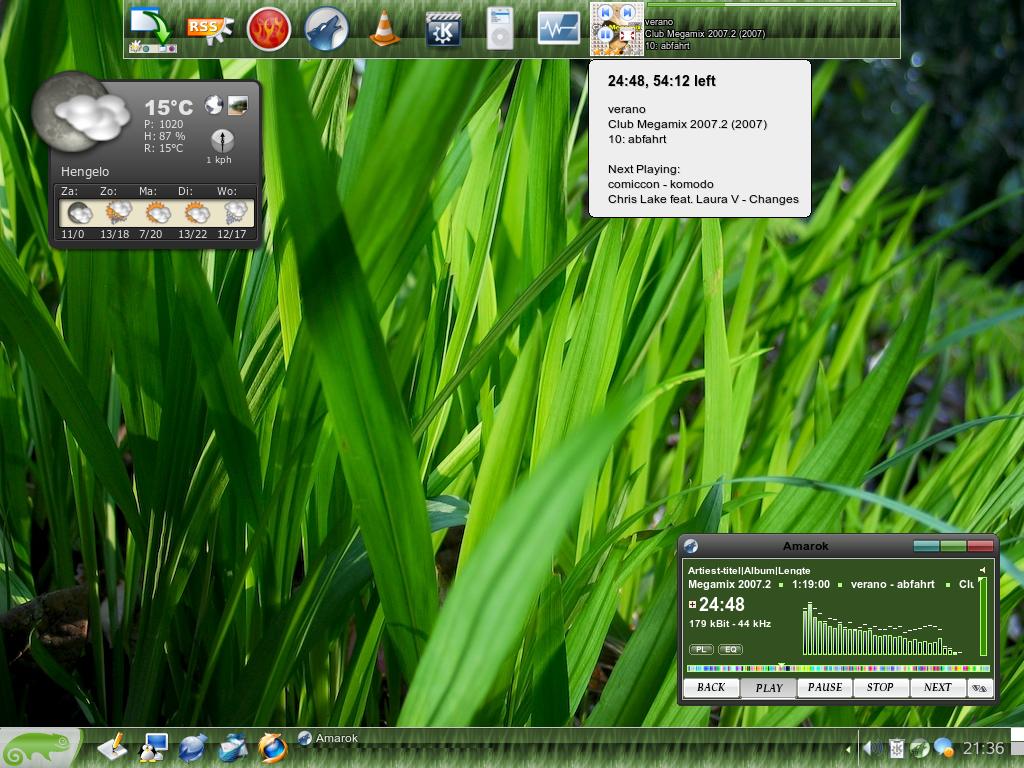Select Ma forecast day icon
1024x768 pixels.
click(x=157, y=213)
